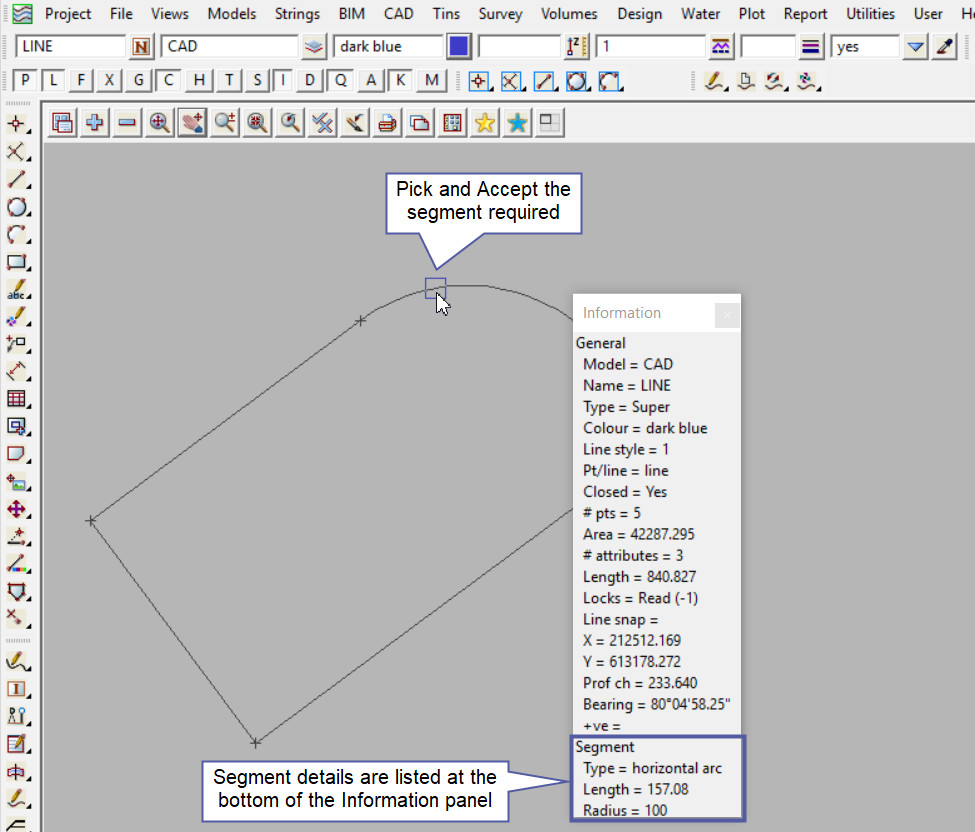Pick colour with eyedropper icon
975x832 pixels.
(946, 46)
